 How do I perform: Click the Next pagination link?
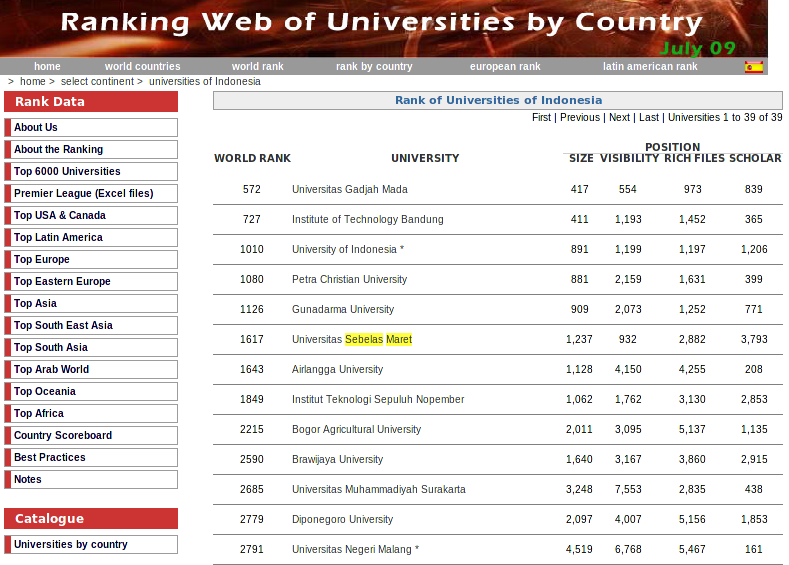(x=619, y=117)
